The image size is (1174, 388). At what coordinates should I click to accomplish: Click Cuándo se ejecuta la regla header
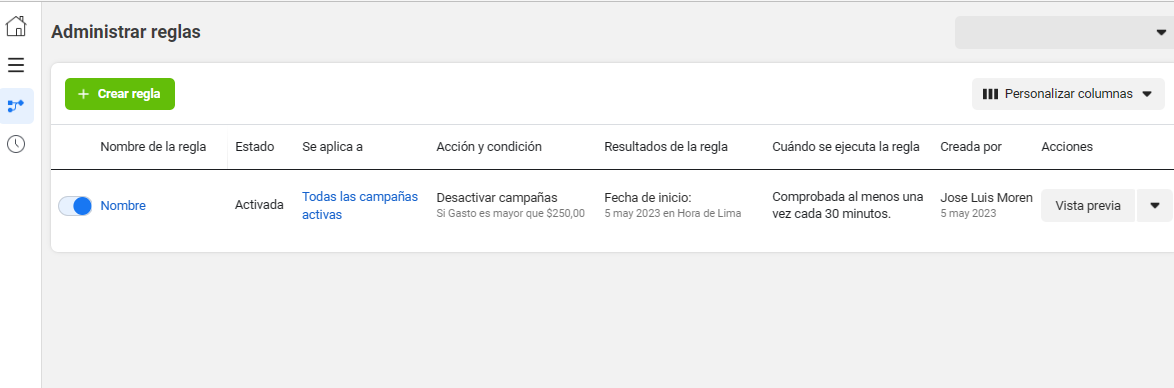coord(846,147)
